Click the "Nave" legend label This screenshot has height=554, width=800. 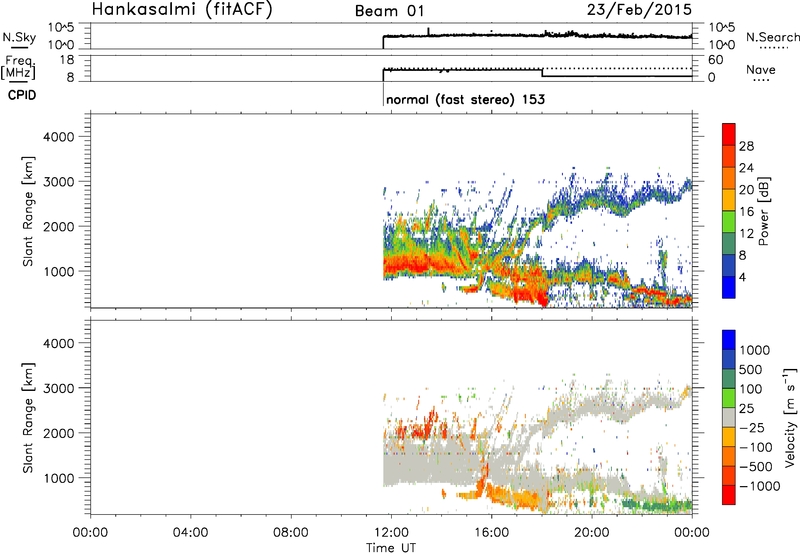point(761,69)
